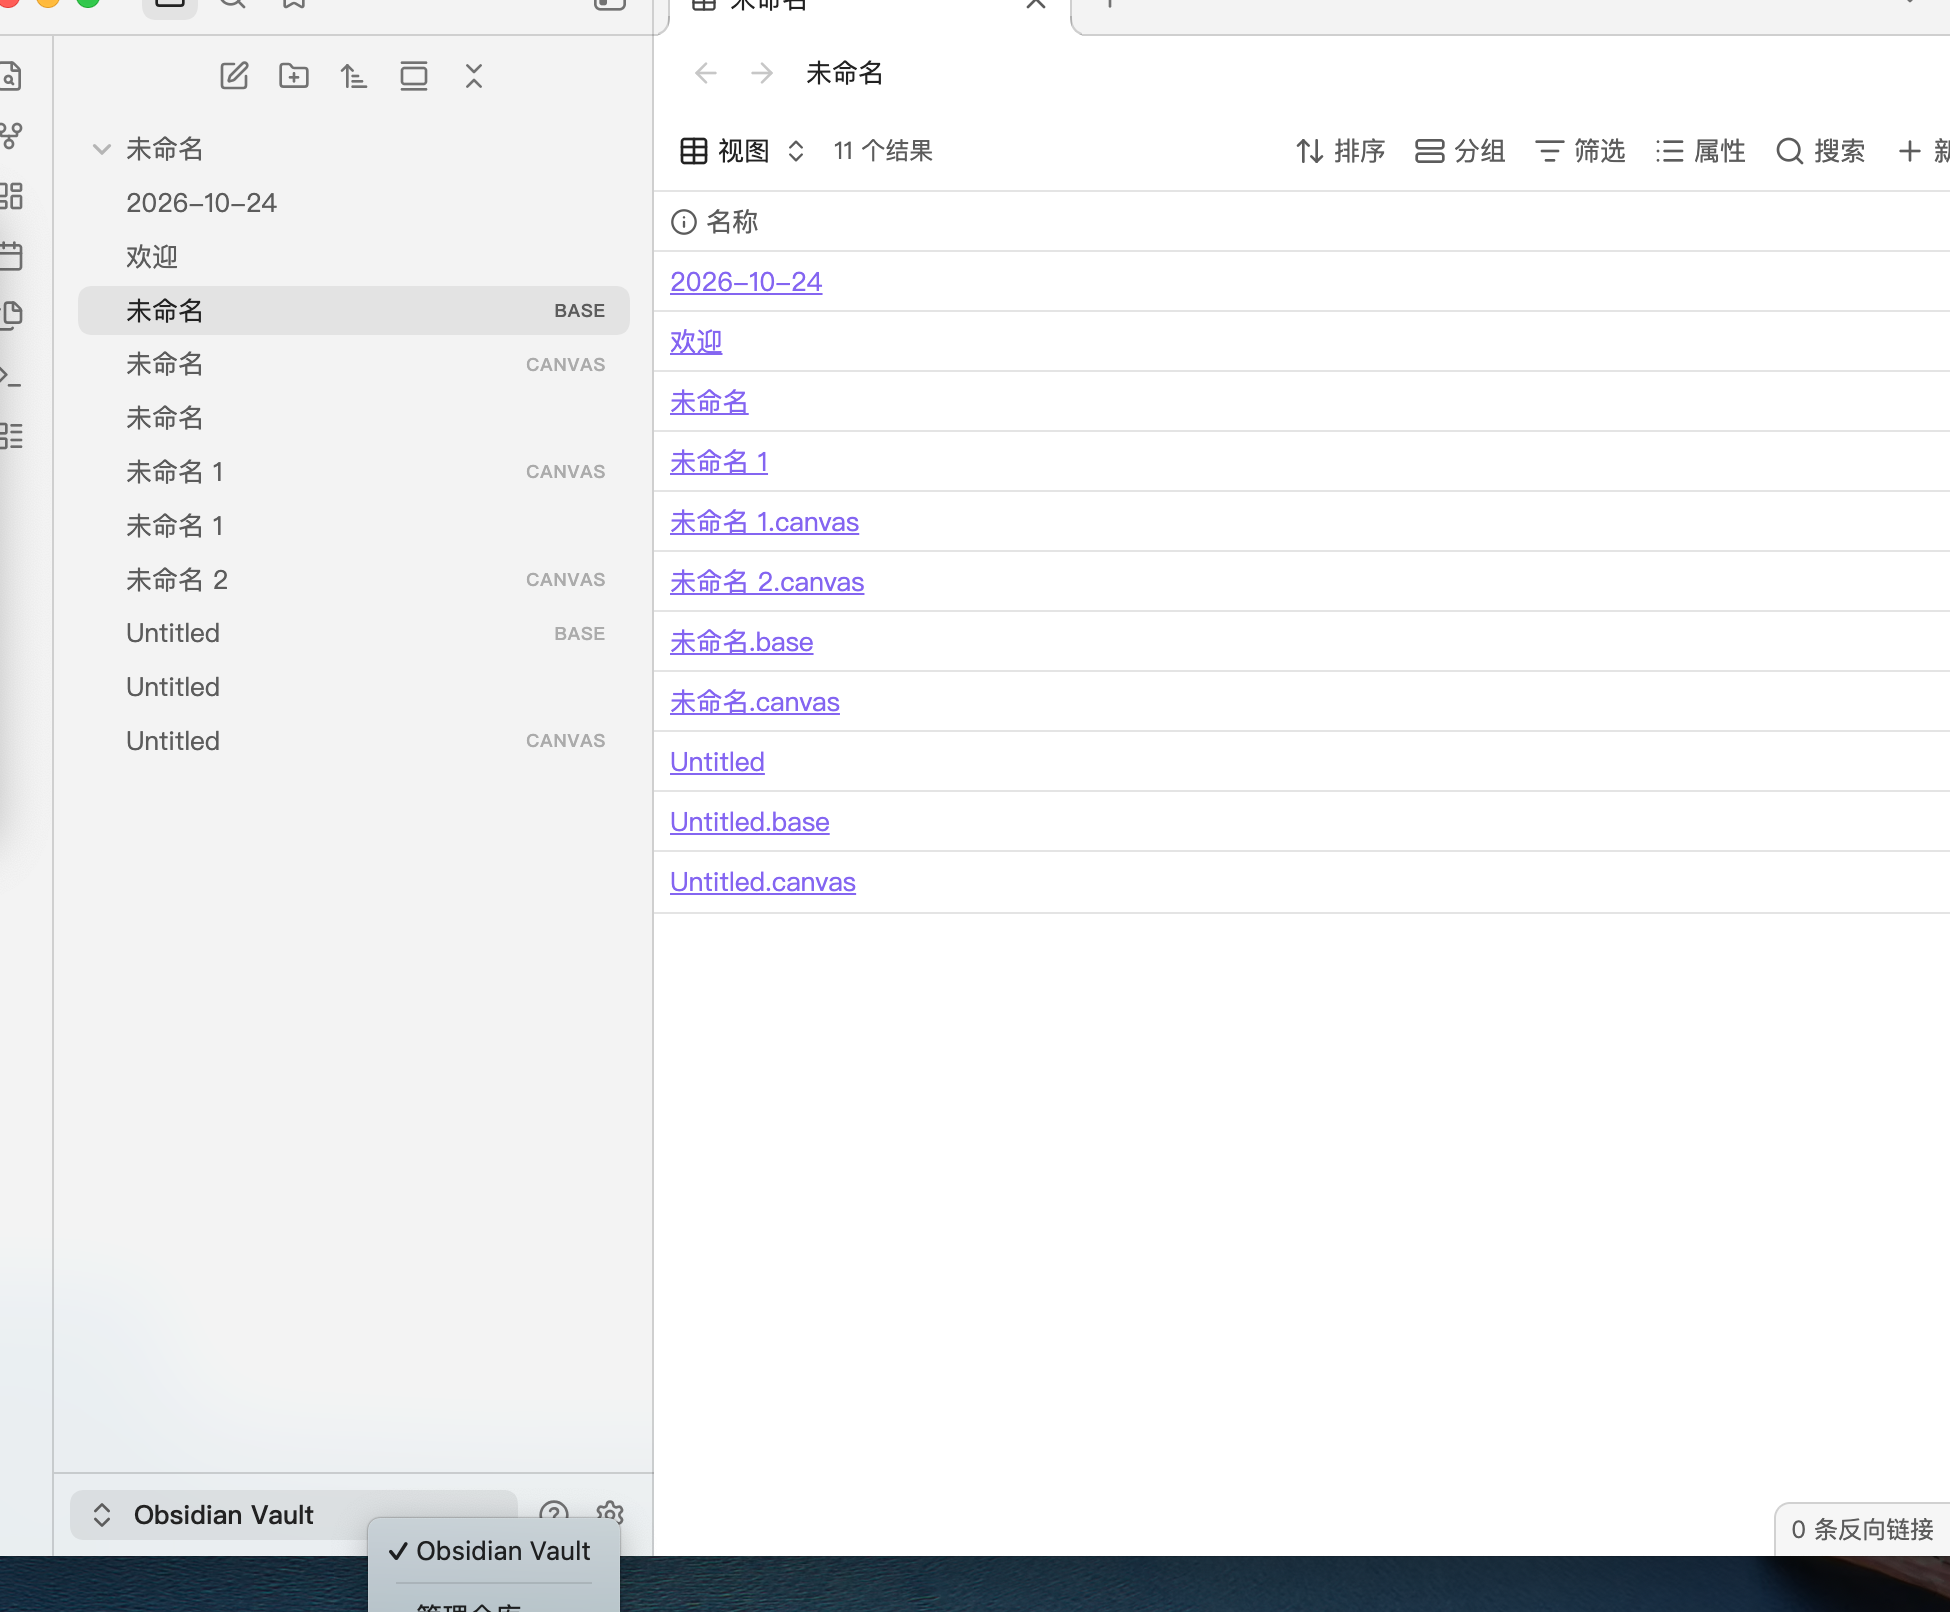
Task: Collapse the 未命名 folder in the tree
Action: (x=101, y=149)
